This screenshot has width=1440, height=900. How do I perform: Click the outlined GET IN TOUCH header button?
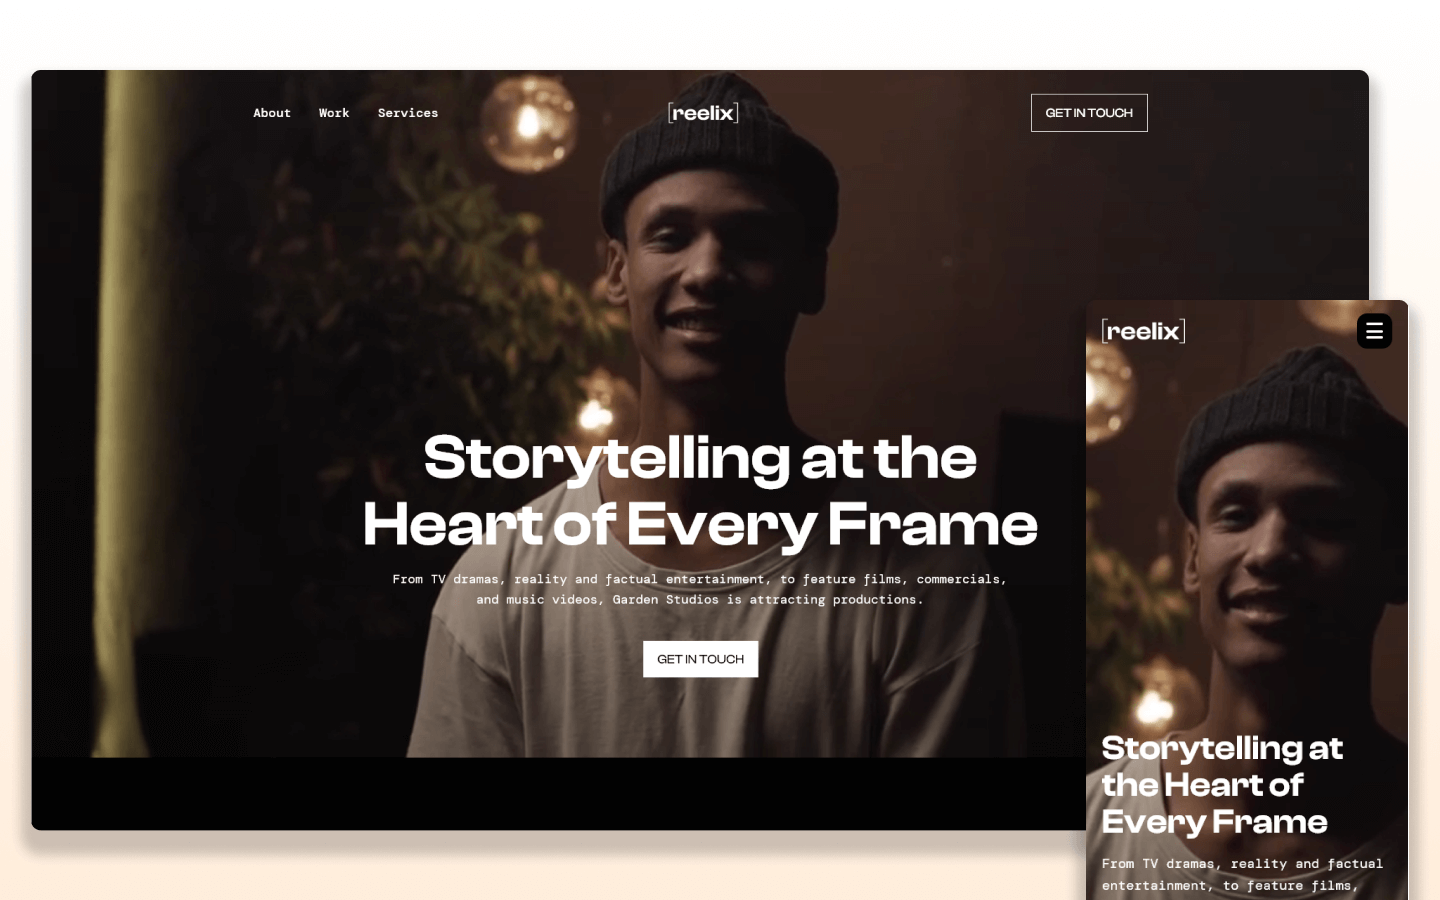(x=1089, y=113)
